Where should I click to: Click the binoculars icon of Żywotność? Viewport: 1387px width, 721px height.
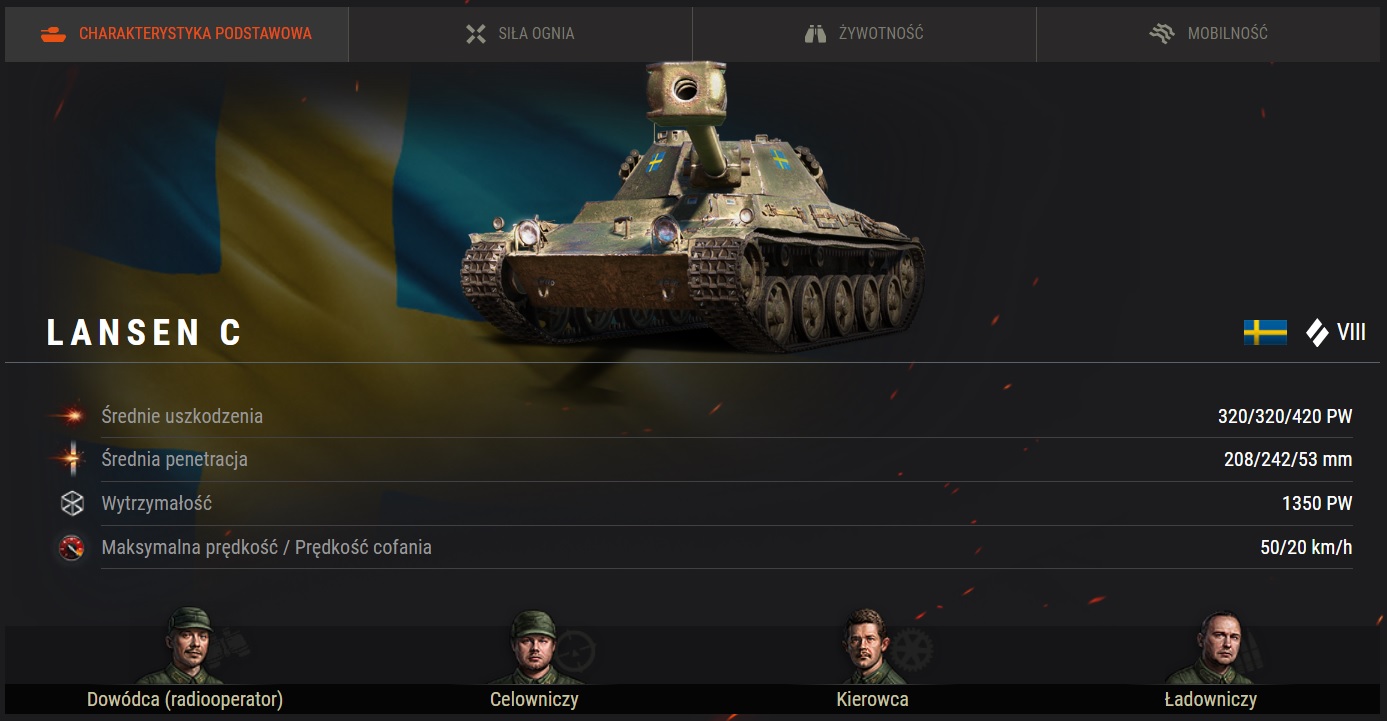[816, 34]
